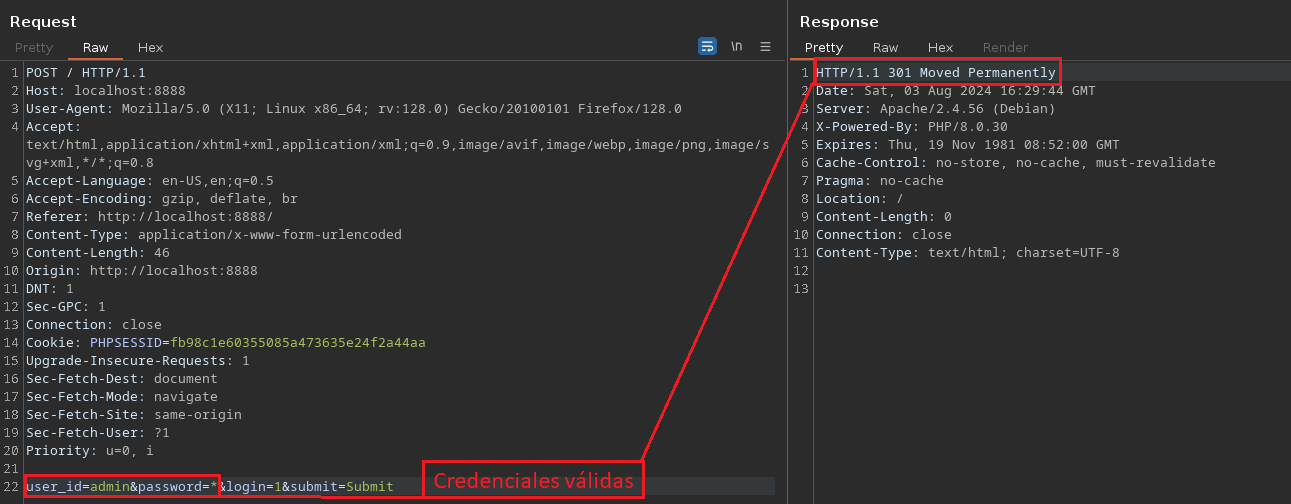Open the Hex tab in Request panel
The image size is (1291, 504).
(150, 47)
